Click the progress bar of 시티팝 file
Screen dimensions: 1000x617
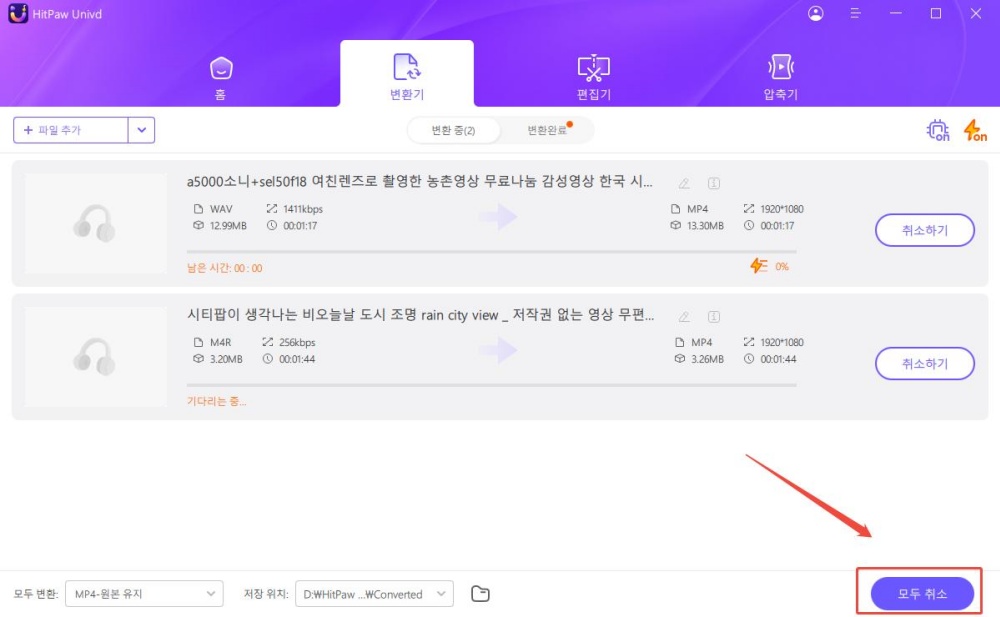[491, 385]
